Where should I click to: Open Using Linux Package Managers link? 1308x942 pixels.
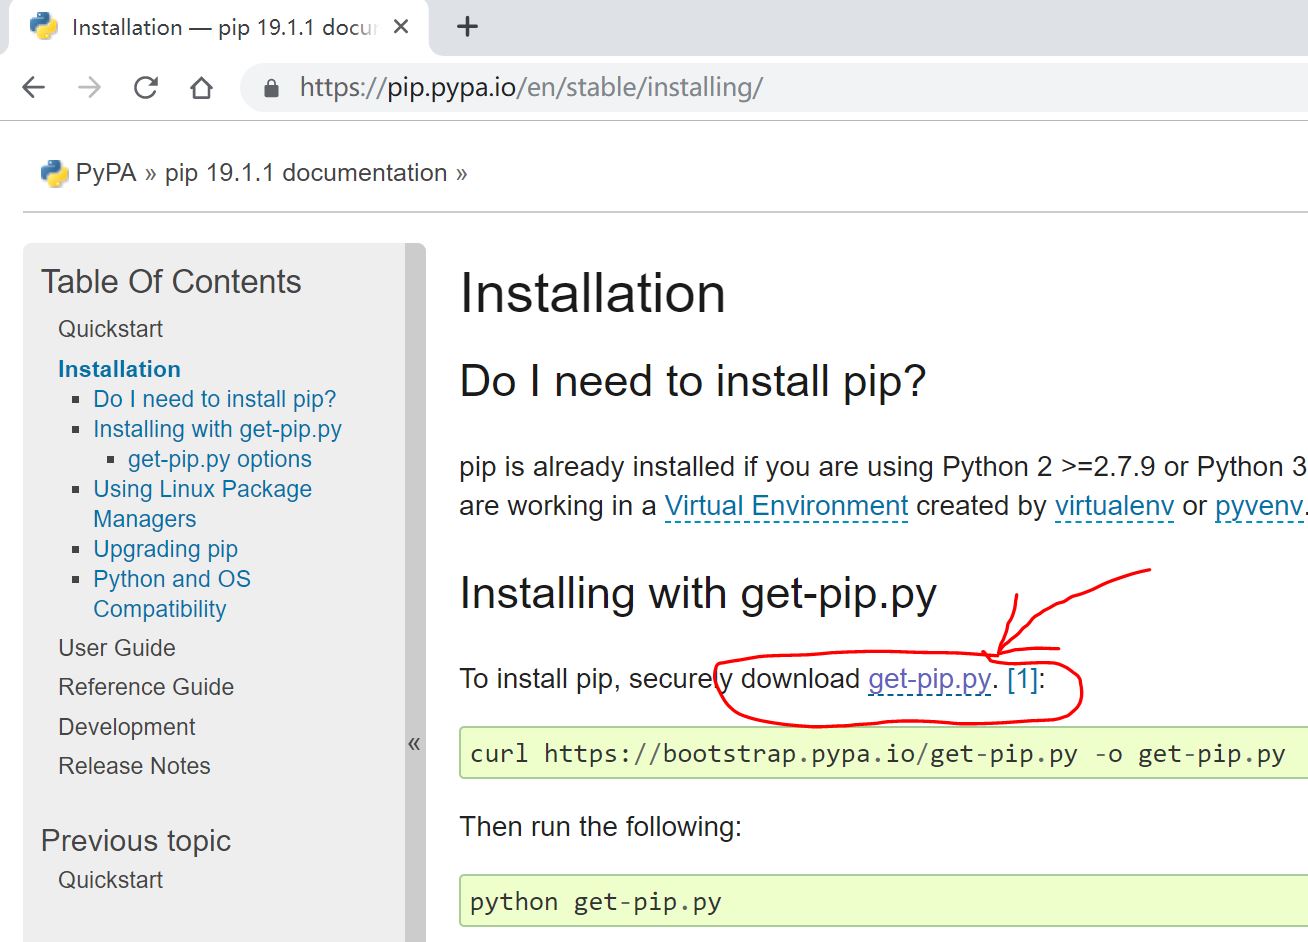coord(202,504)
